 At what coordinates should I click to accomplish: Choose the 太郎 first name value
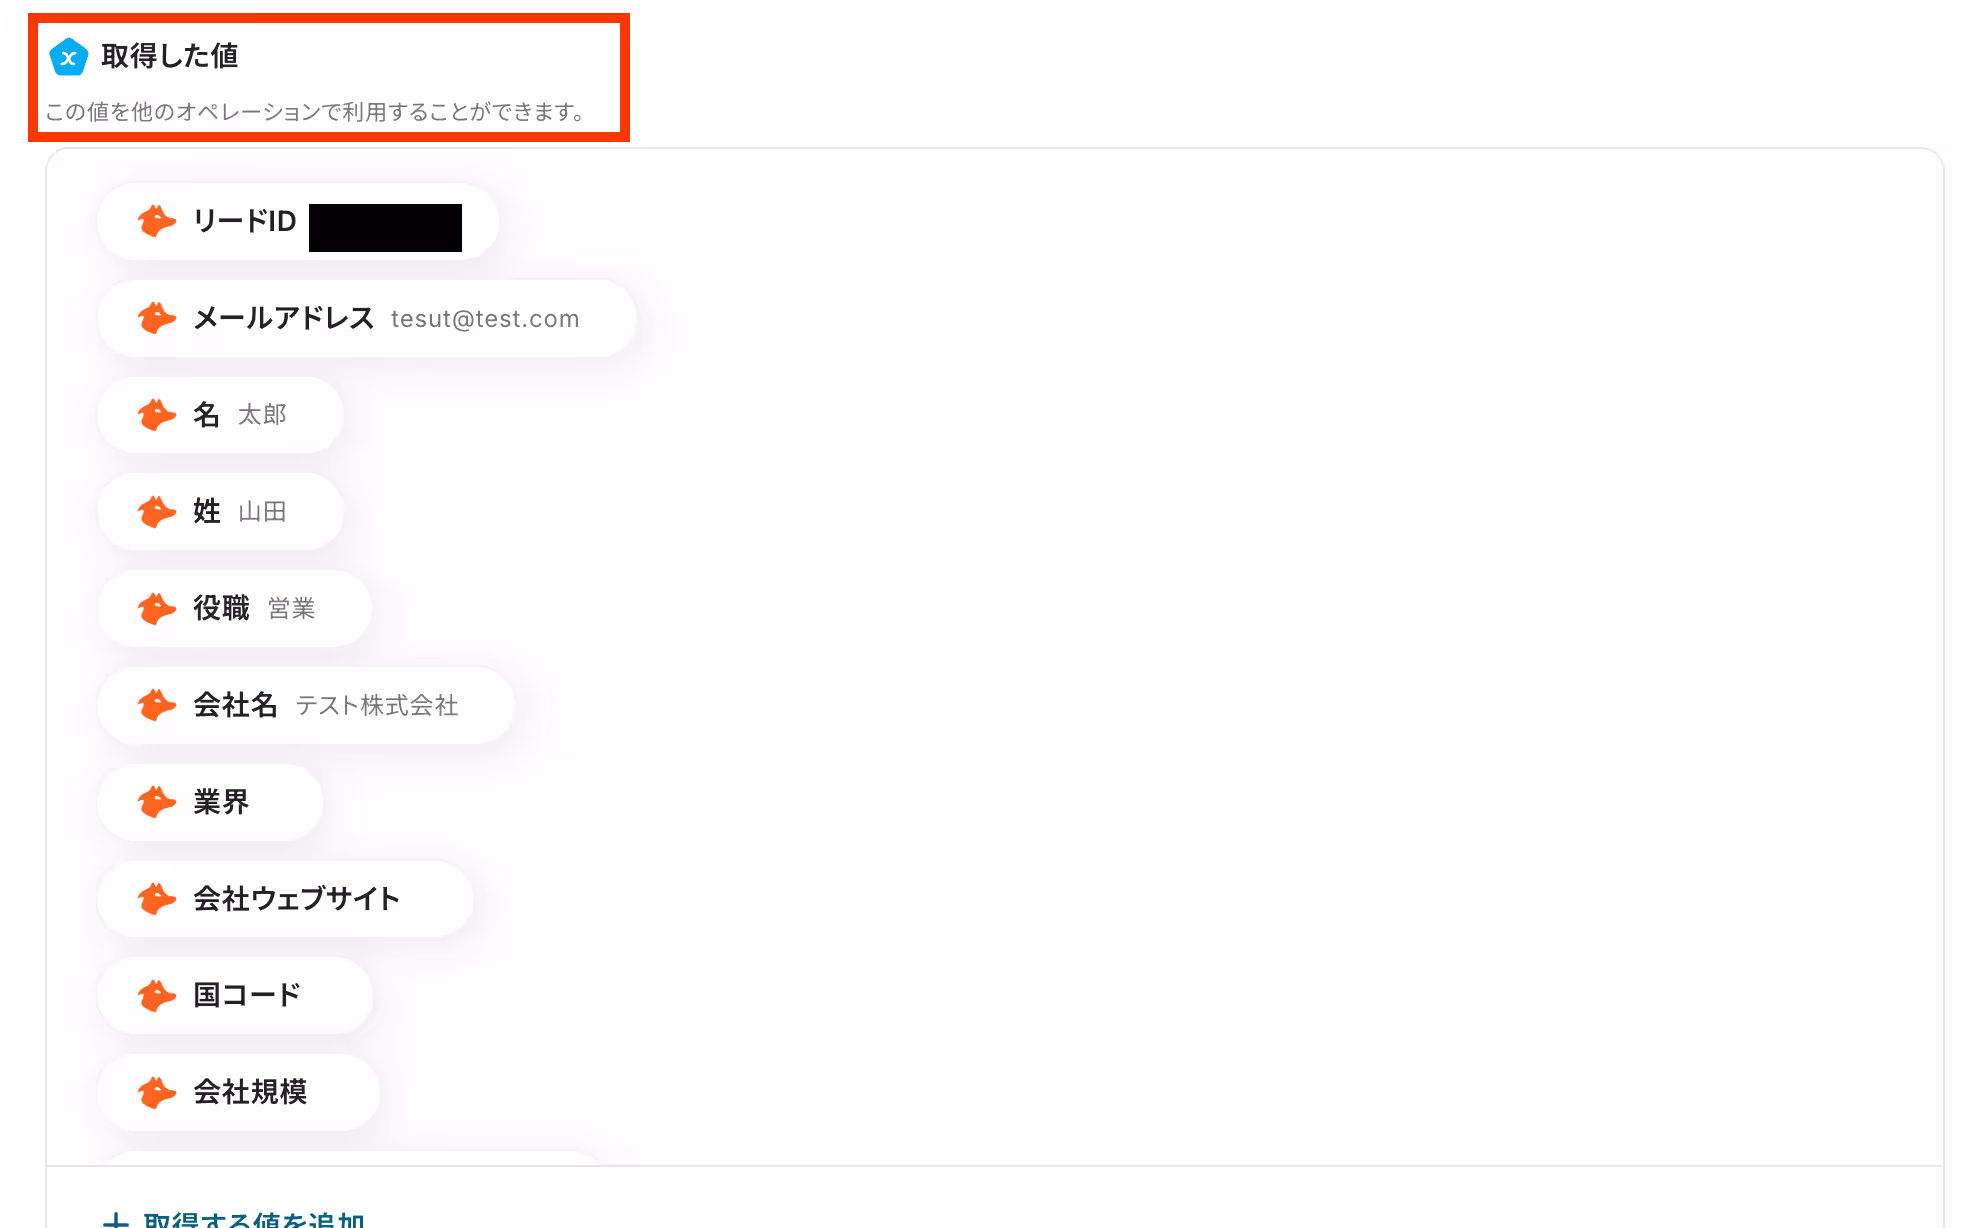point(262,415)
